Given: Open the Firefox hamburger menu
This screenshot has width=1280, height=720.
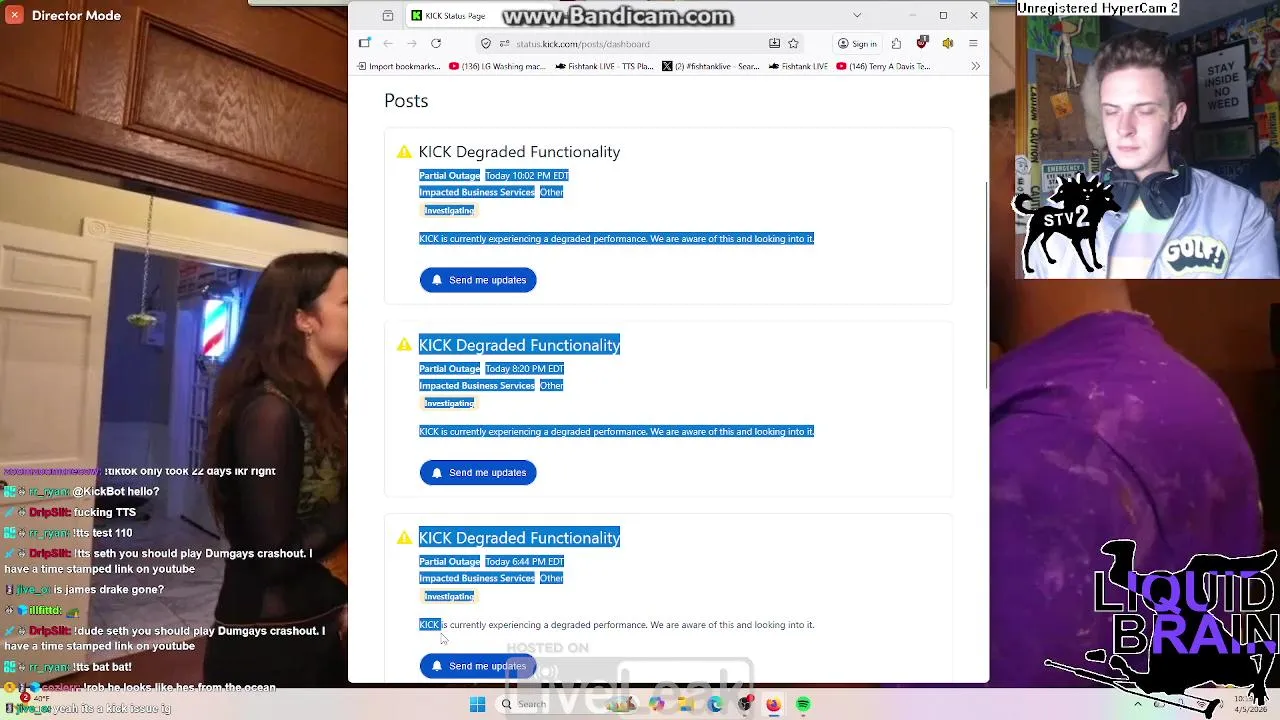Looking at the screenshot, I should (973, 43).
